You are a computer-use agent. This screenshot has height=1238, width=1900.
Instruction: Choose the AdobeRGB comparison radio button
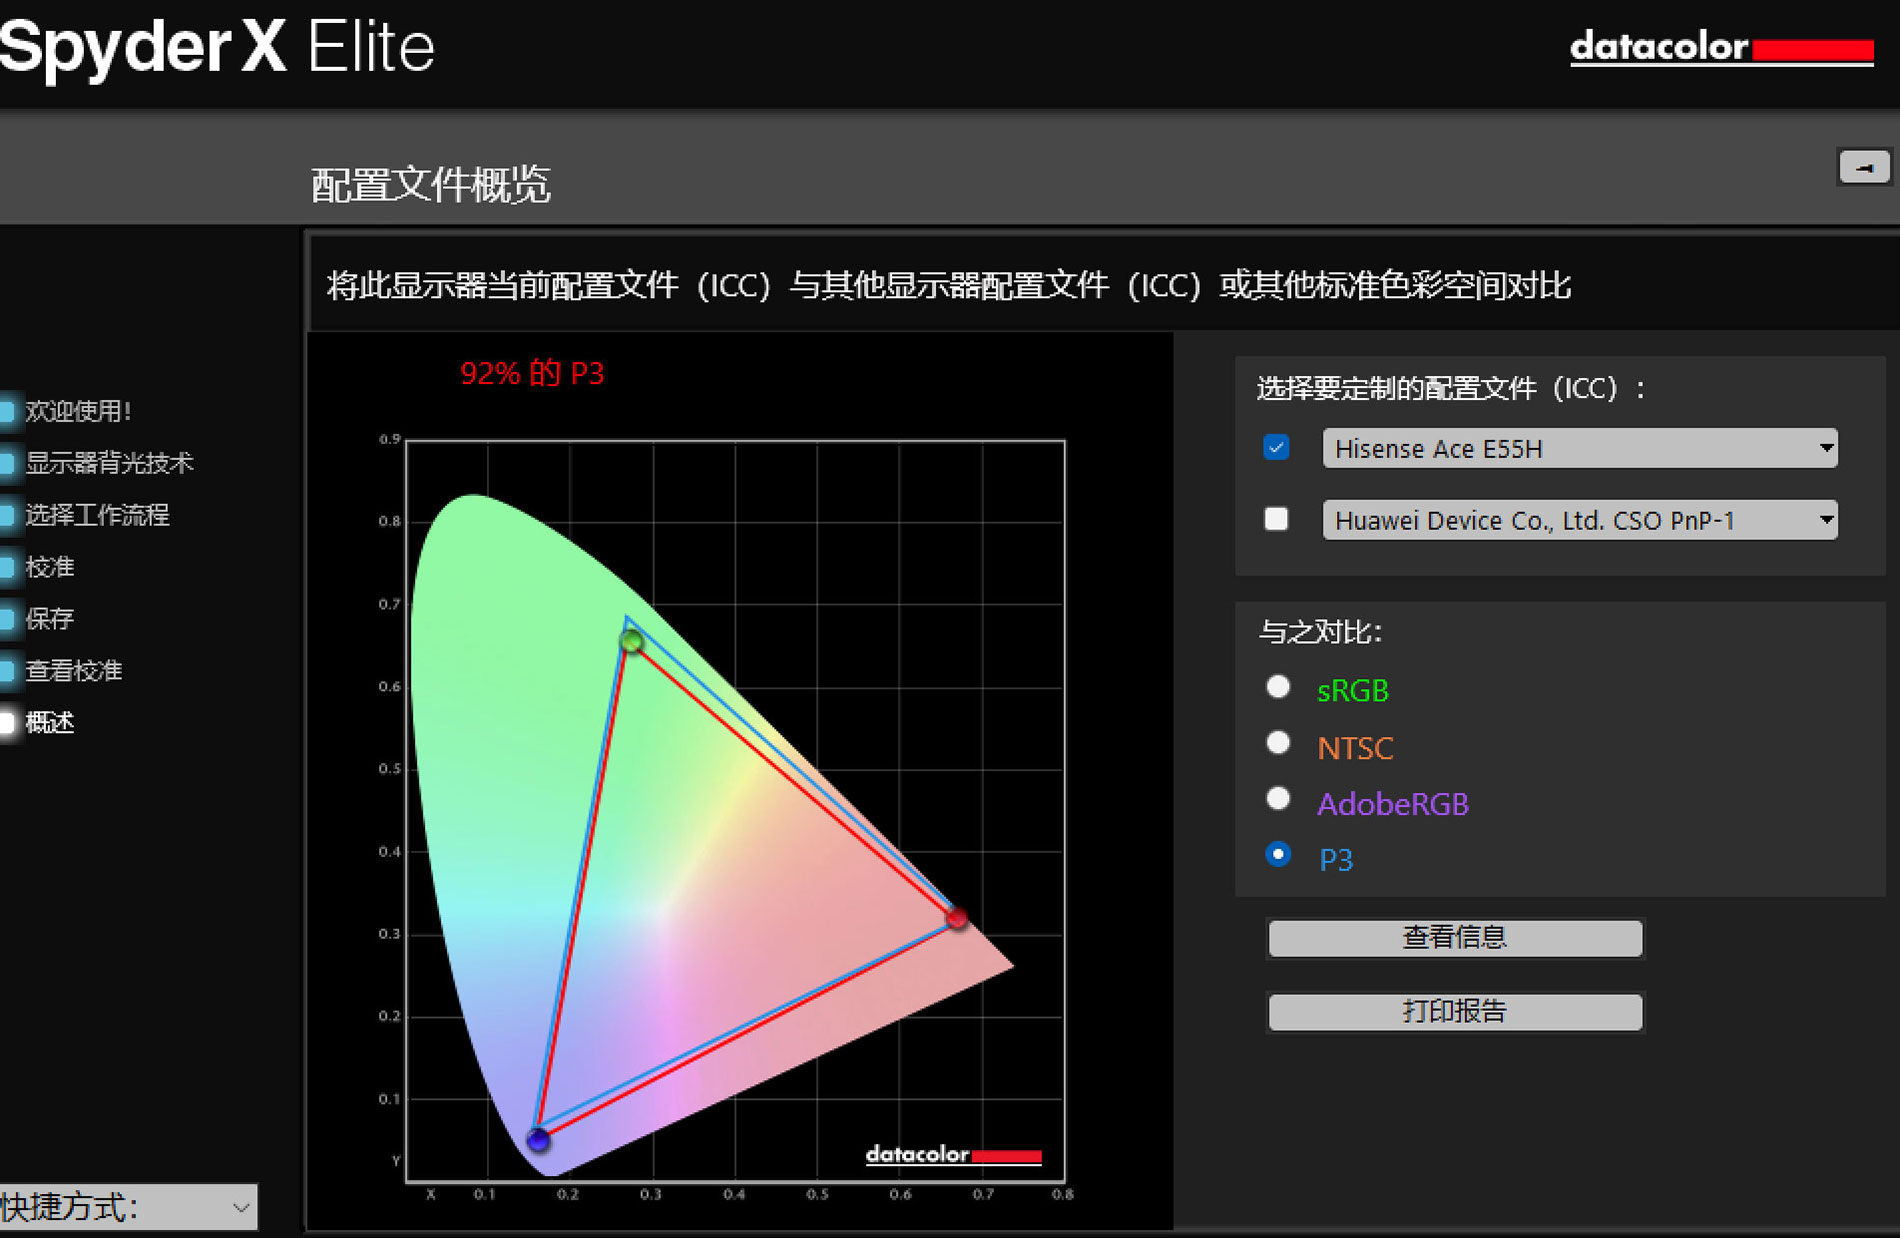click(1278, 799)
